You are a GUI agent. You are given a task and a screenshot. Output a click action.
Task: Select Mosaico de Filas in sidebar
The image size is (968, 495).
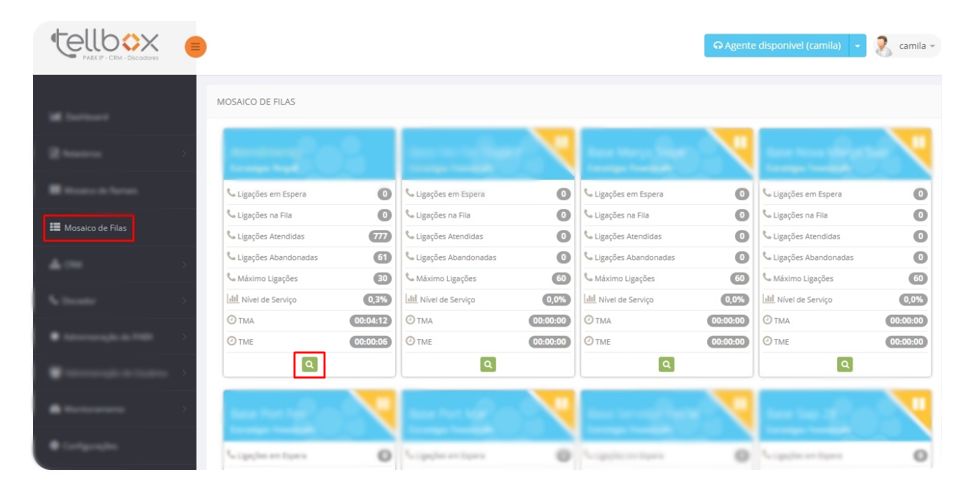(90, 228)
